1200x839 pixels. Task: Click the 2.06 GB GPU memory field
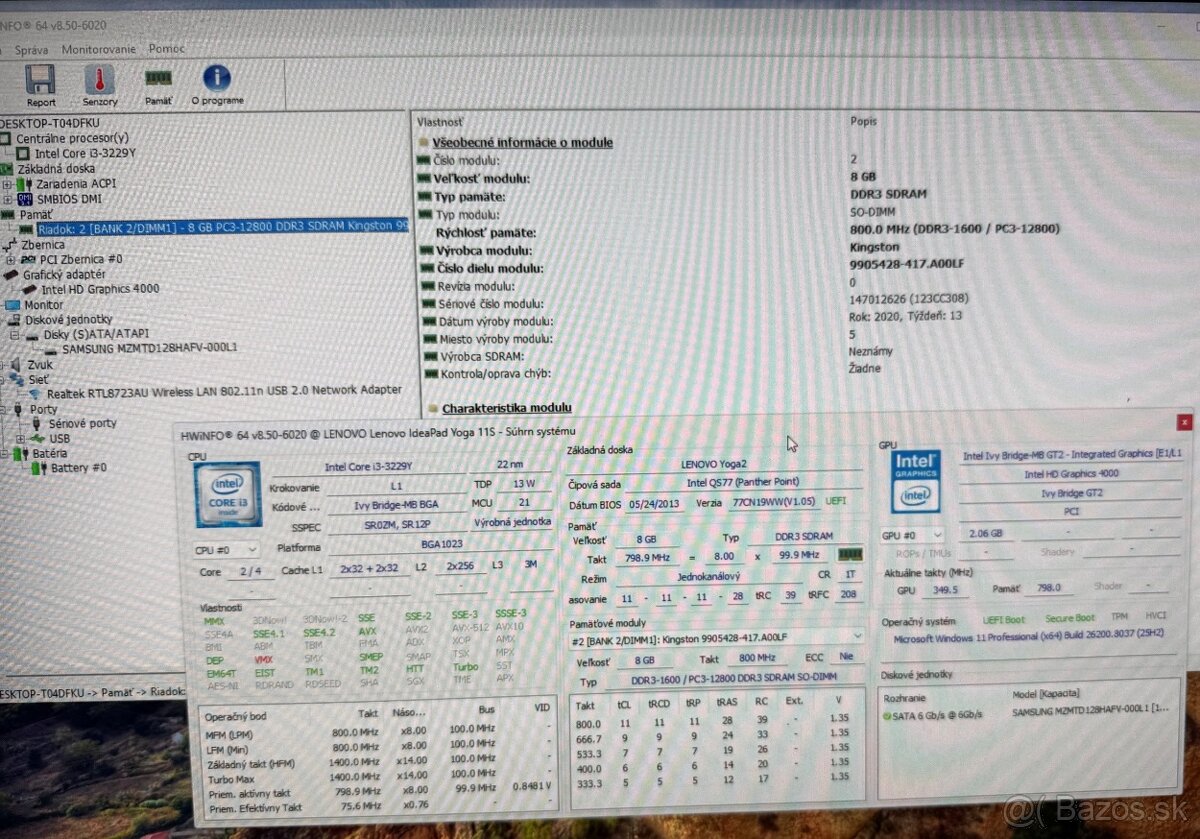[986, 534]
